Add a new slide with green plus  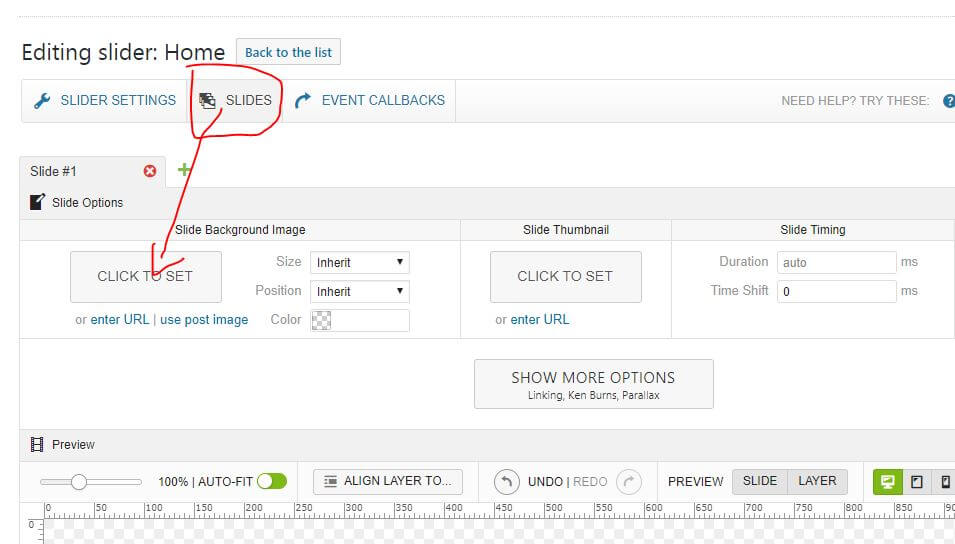[184, 170]
